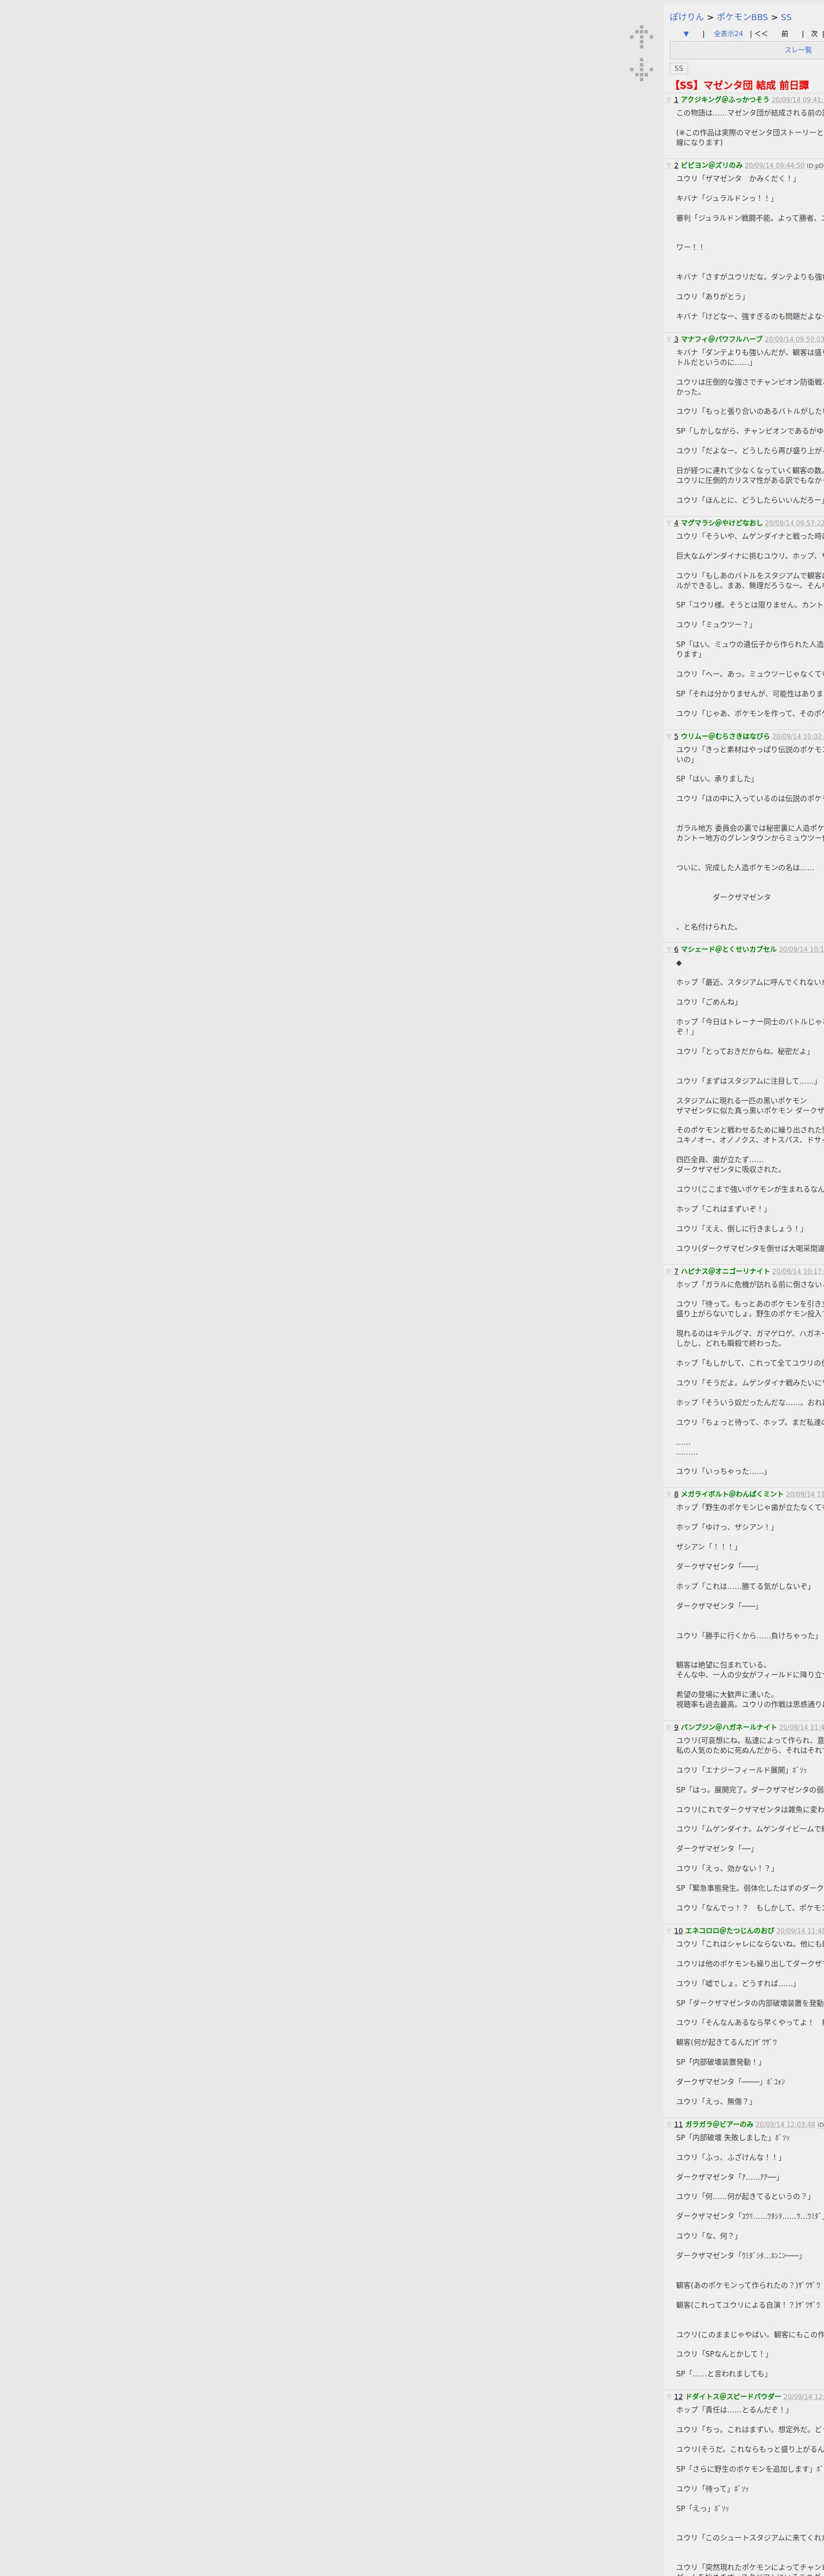This screenshot has width=824, height=2576.
Task: Select the SS tag button
Action: coord(678,69)
